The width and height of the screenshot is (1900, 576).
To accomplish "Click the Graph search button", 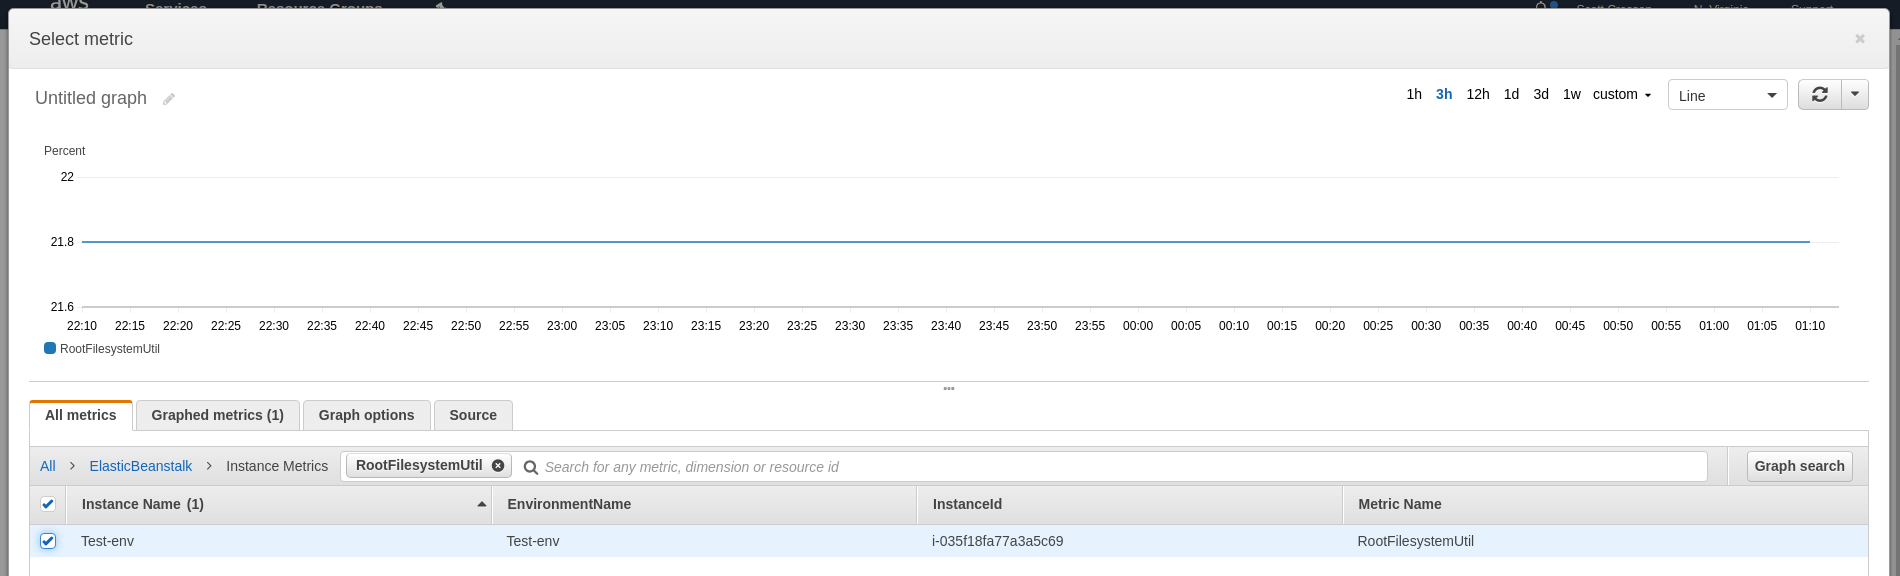I will (x=1799, y=466).
